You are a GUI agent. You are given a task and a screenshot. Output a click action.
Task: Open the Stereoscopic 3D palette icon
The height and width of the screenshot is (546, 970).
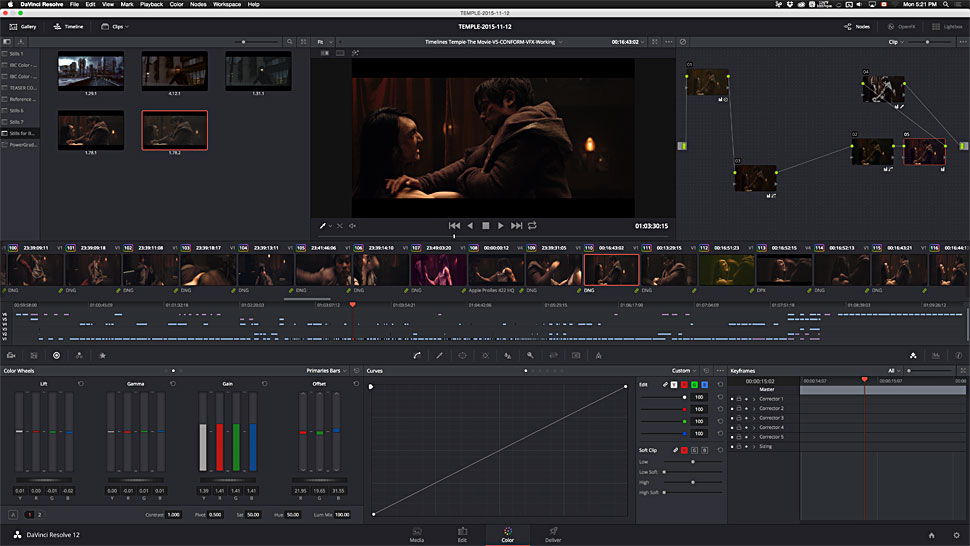[x=576, y=356]
